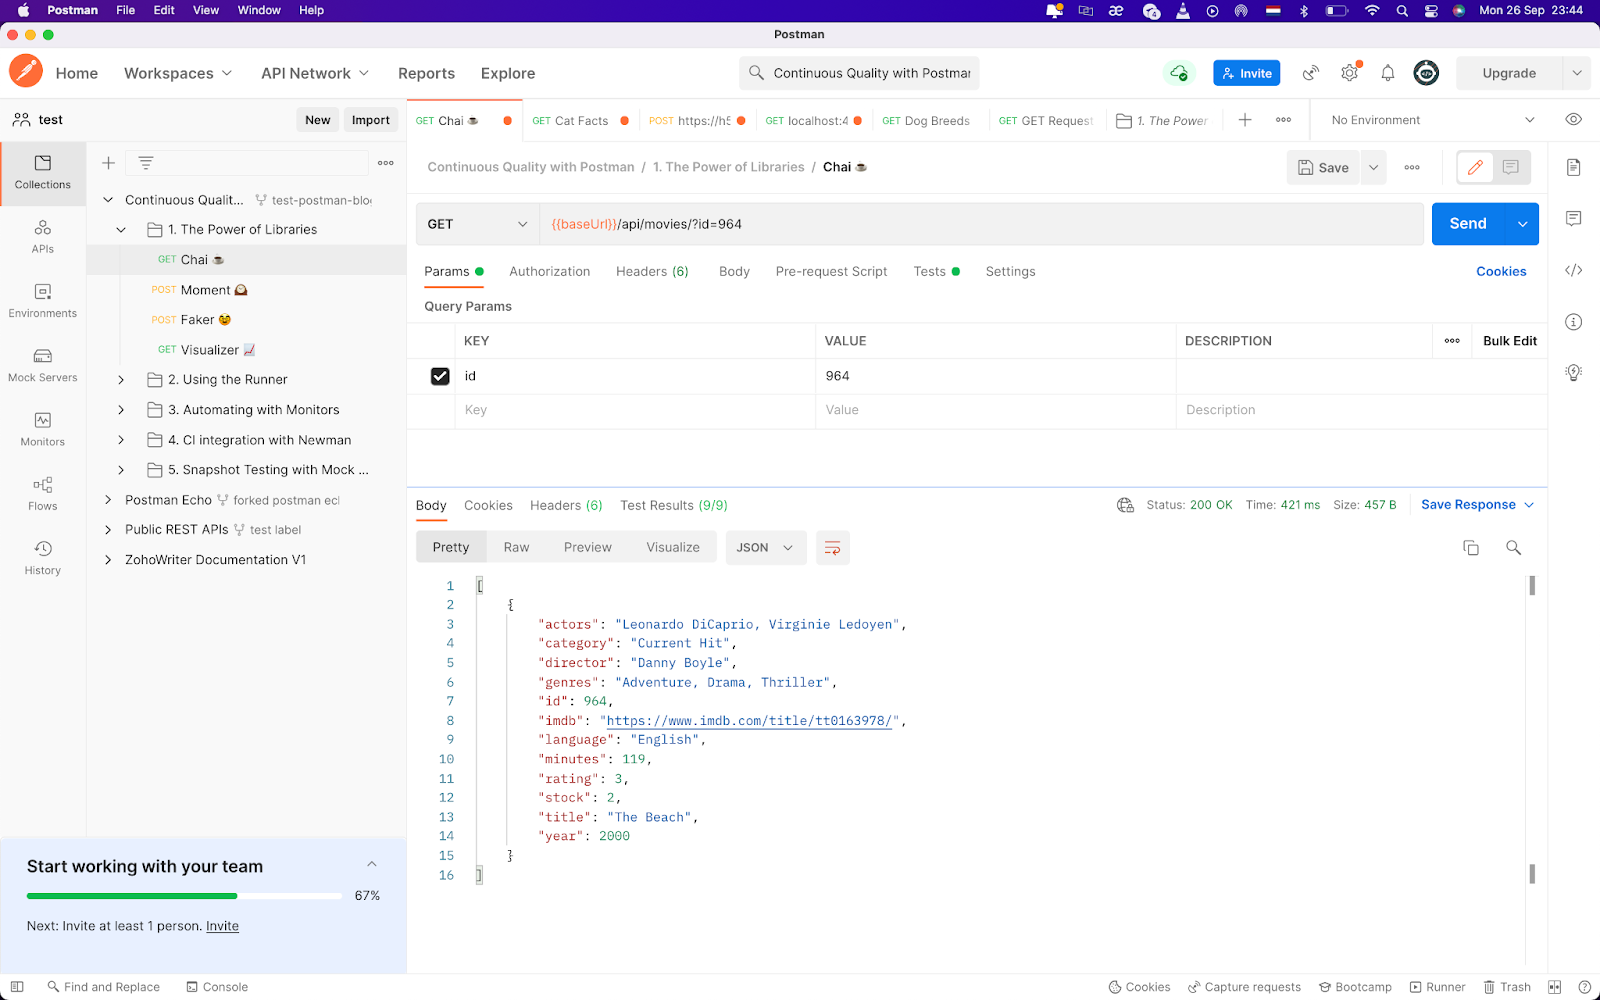
Task: Open the Collections sidebar panel
Action: (43, 173)
